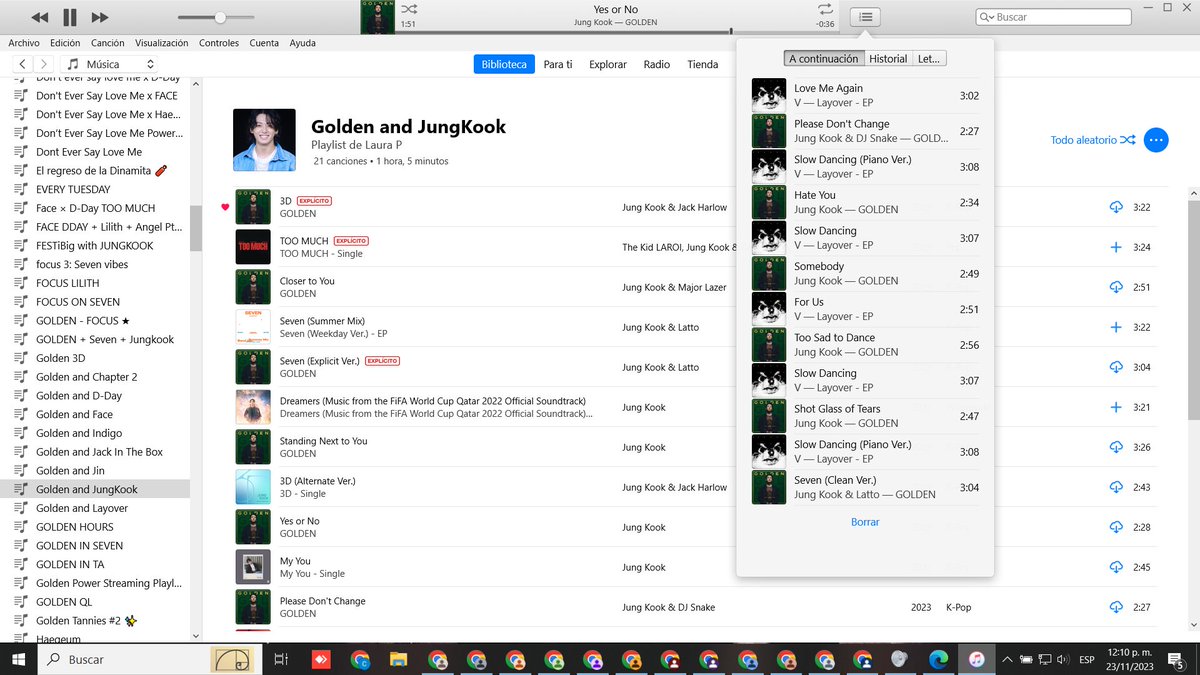Click the Buscar search field
This screenshot has width=1200, height=675.
[x=1053, y=17]
